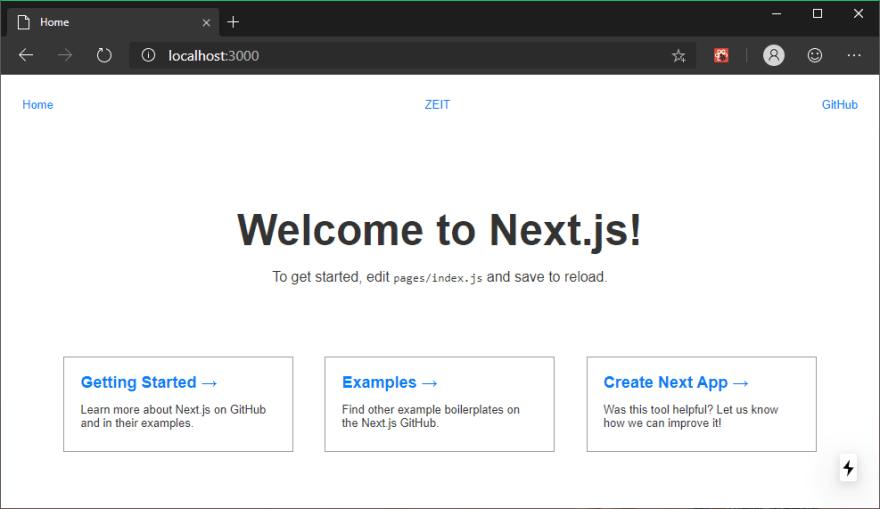Open the Examples card

click(439, 404)
